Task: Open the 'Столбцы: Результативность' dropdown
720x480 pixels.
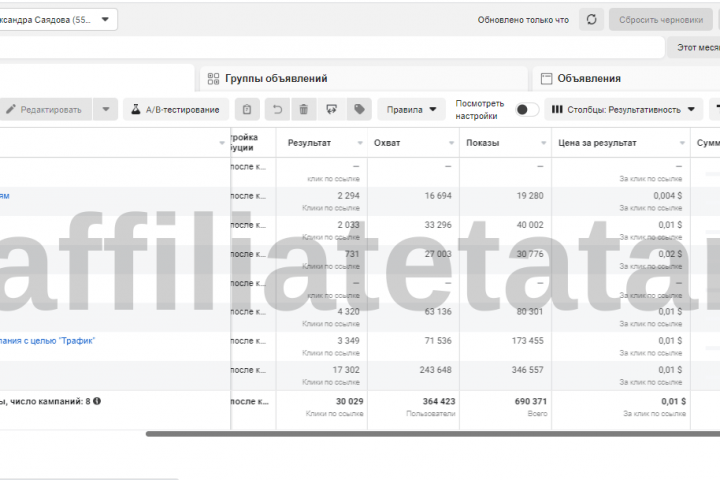Action: pos(624,109)
